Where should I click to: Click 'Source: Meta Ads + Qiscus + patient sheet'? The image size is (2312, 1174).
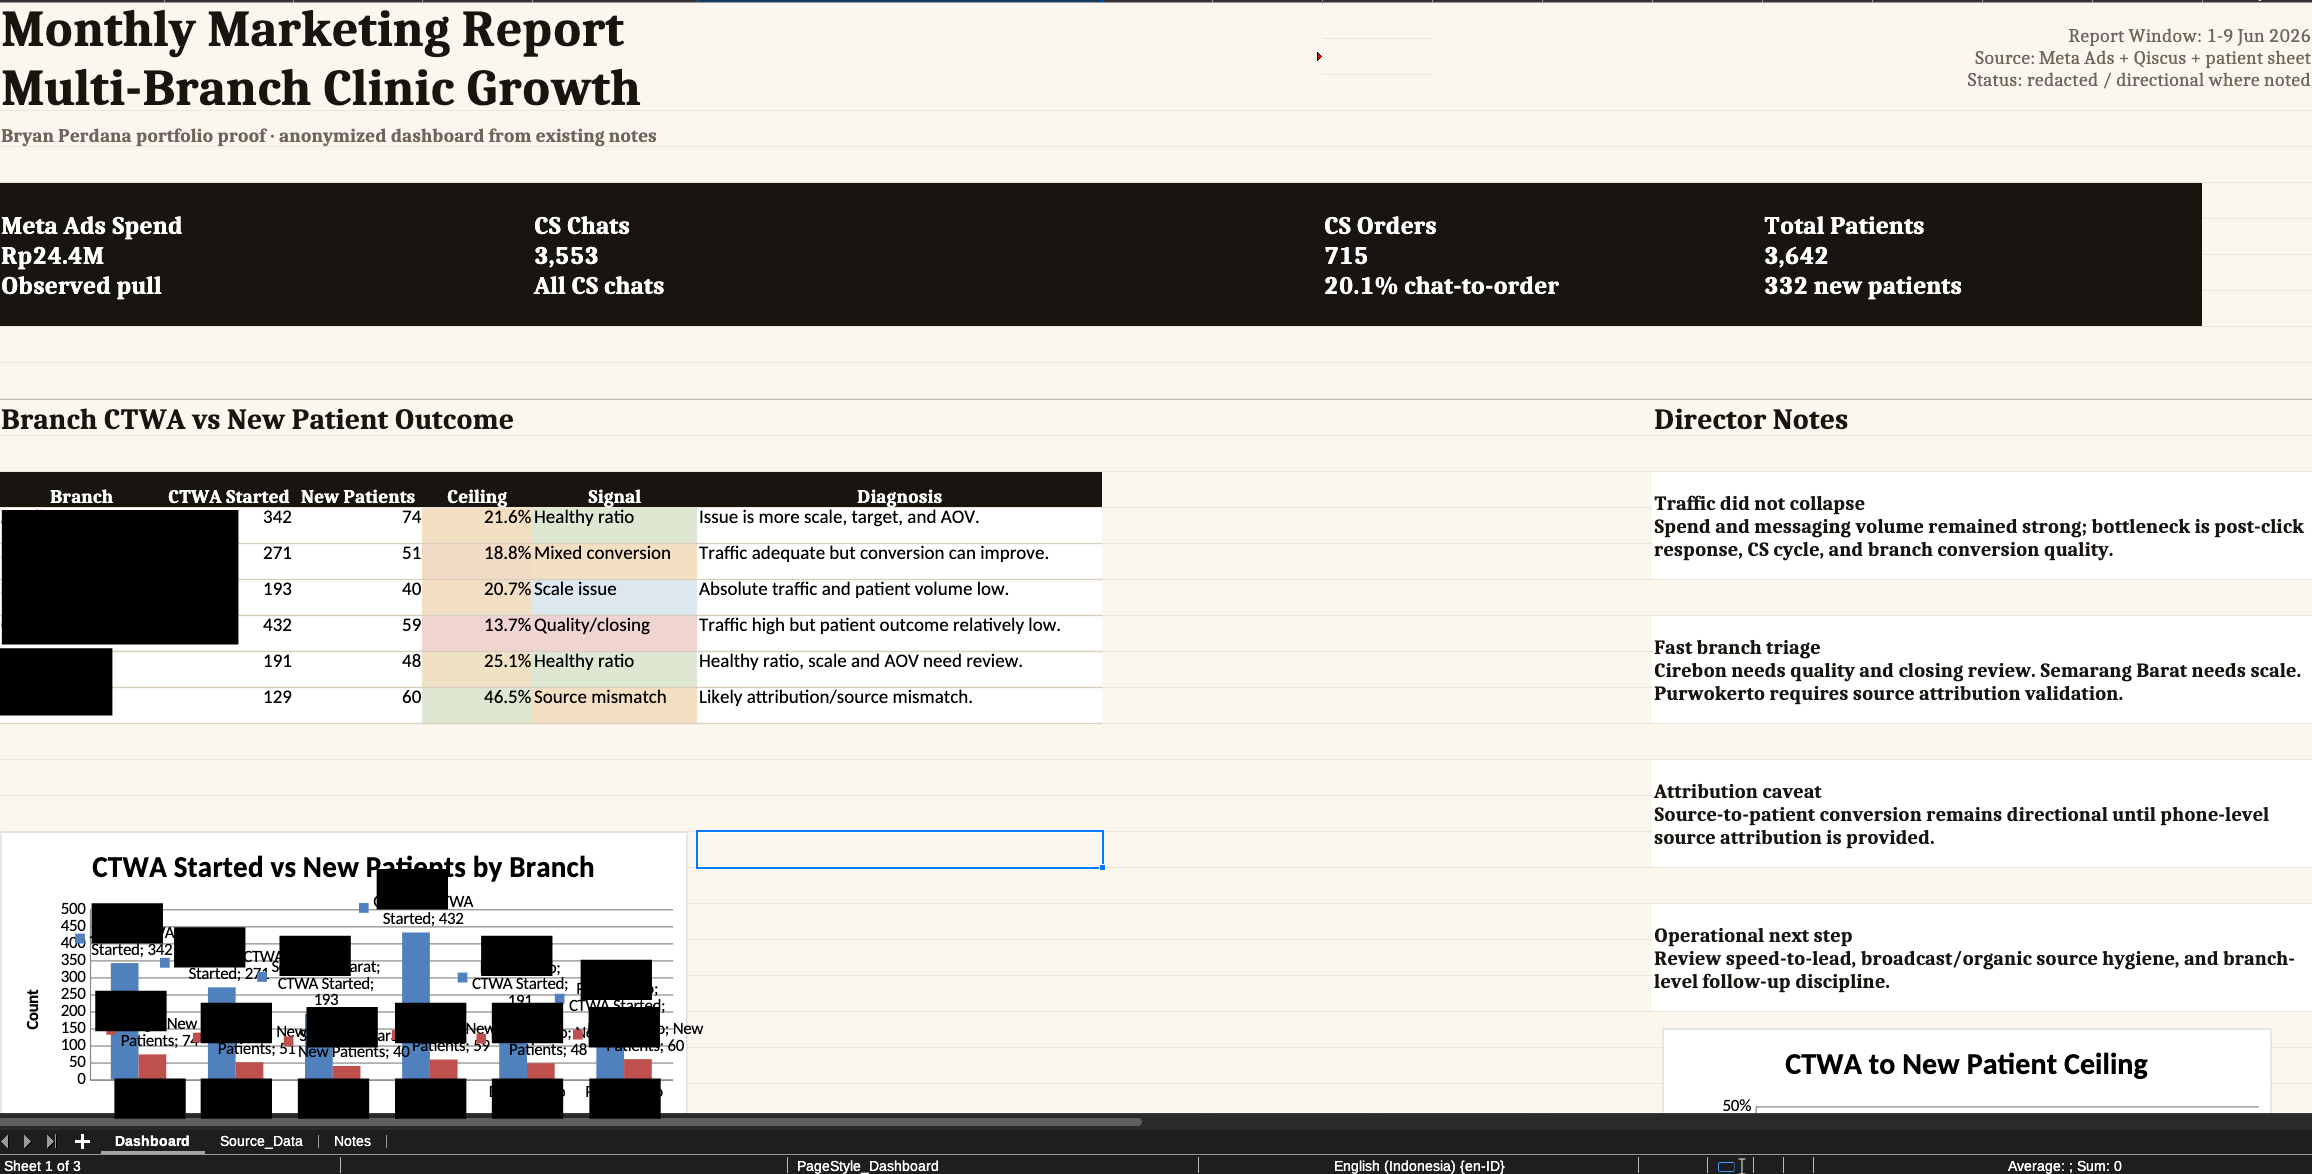pyautogui.click(x=2141, y=58)
